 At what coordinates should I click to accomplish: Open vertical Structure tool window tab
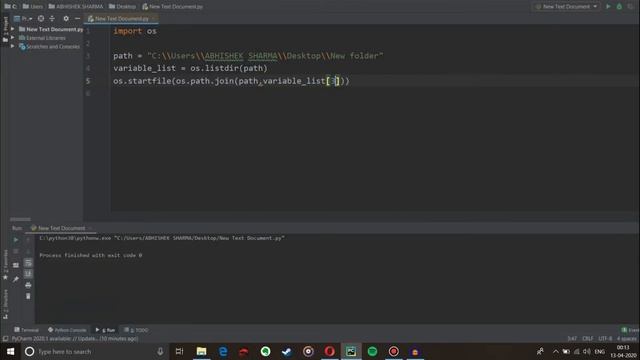pos(5,304)
